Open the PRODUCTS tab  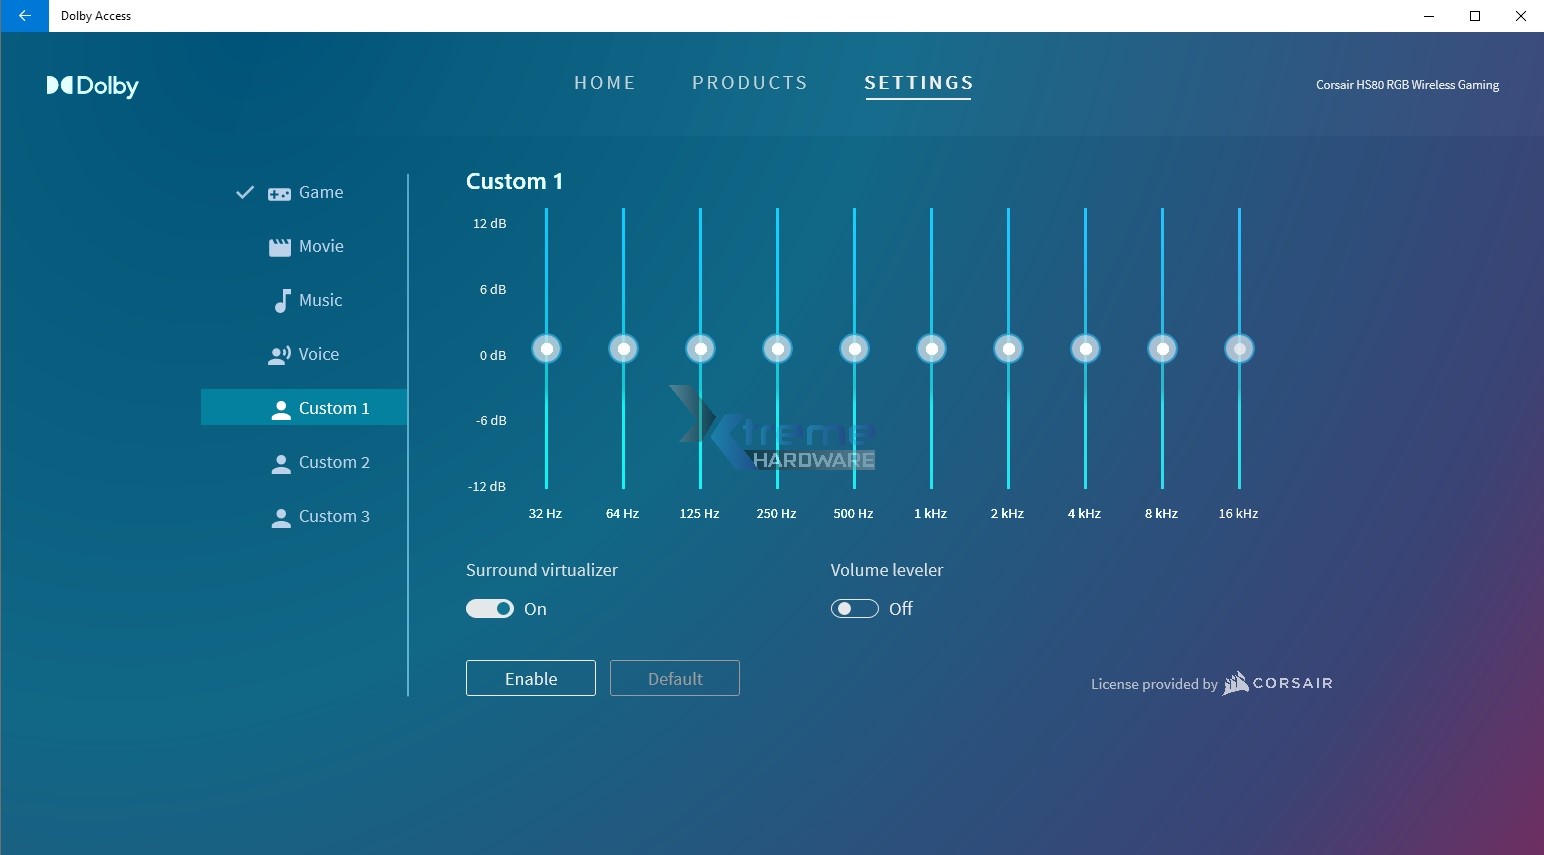750,83
